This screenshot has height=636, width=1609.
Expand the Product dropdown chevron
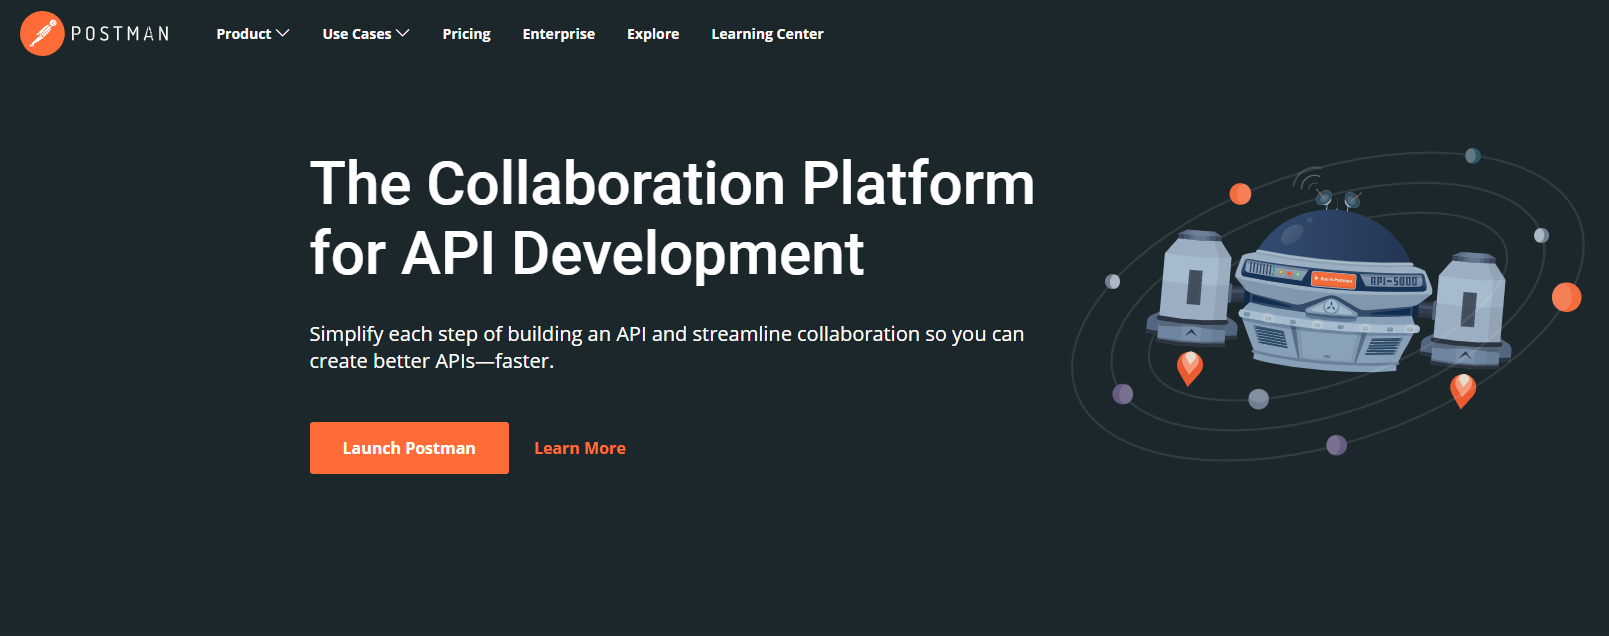283,34
